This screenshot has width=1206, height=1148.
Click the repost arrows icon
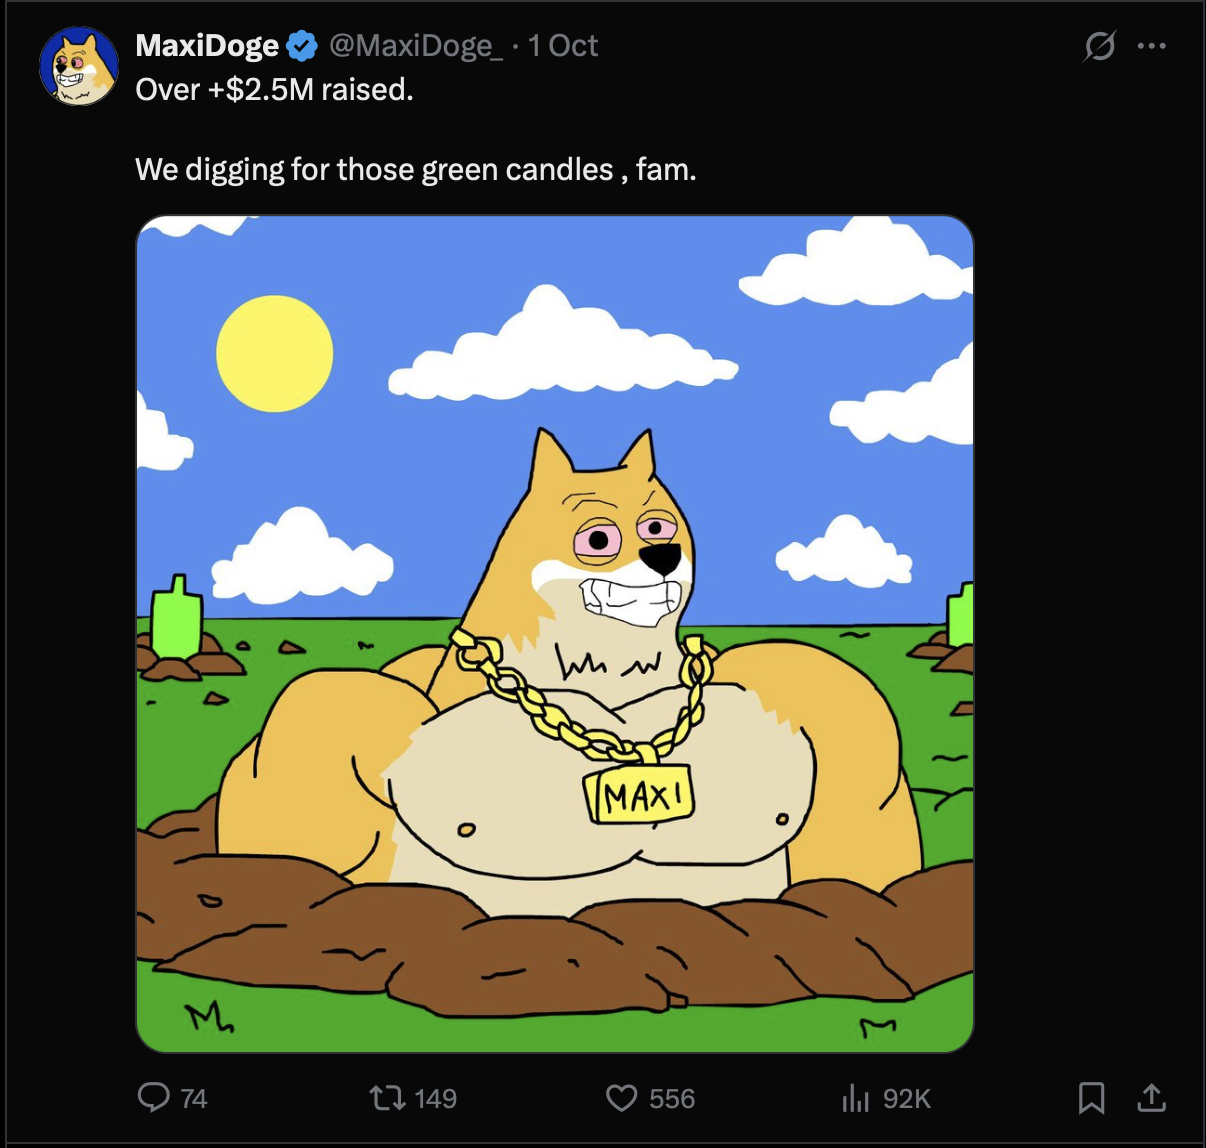pyautogui.click(x=387, y=1098)
